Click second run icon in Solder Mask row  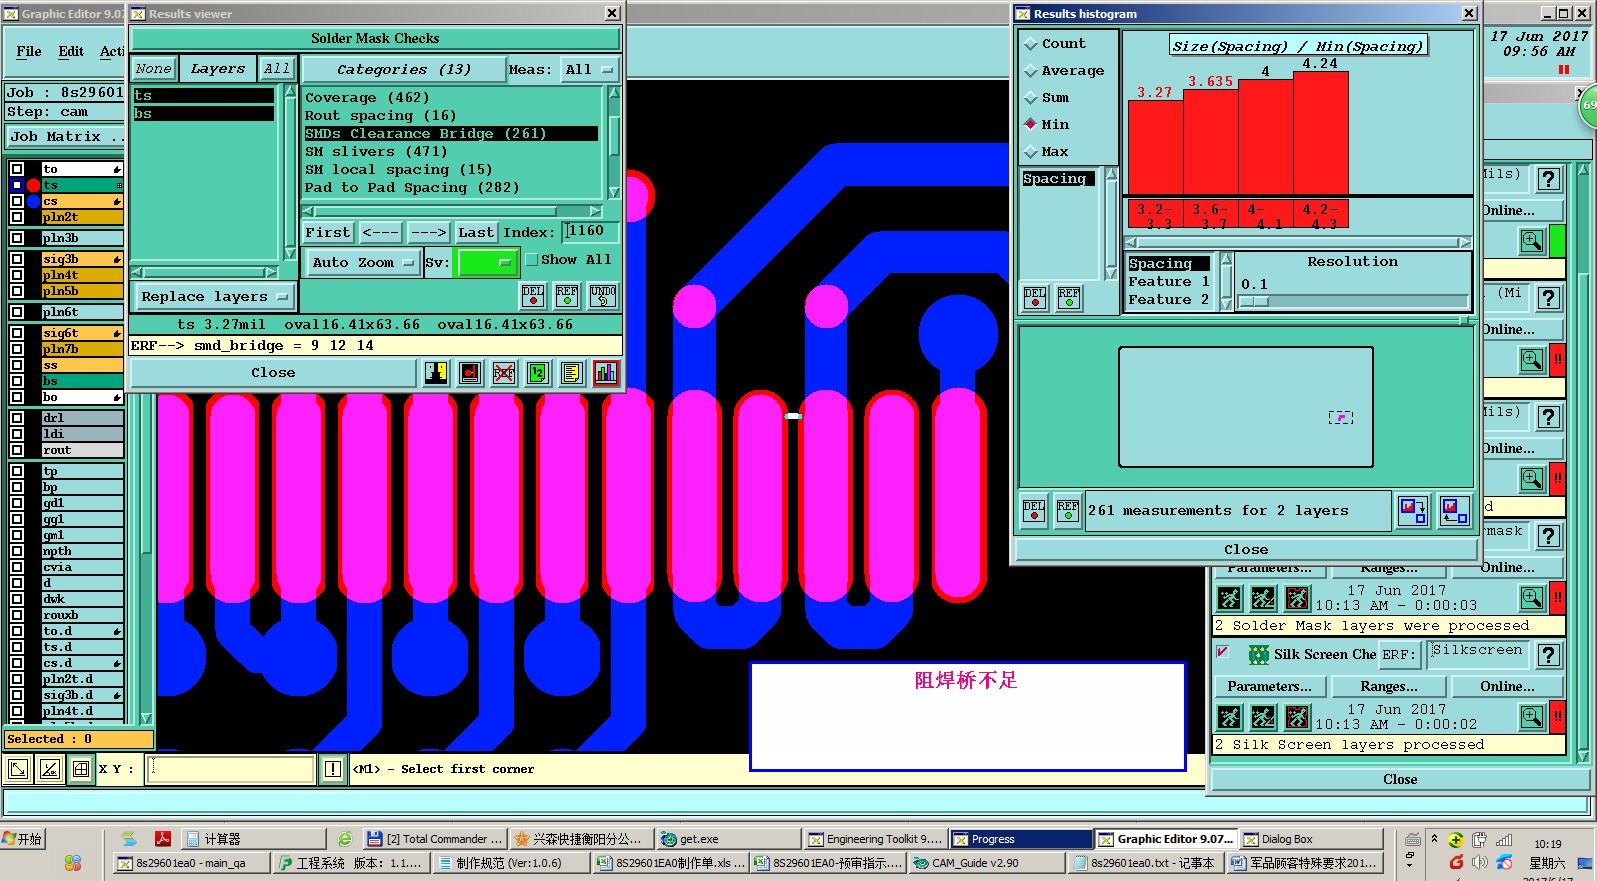pyautogui.click(x=1264, y=598)
